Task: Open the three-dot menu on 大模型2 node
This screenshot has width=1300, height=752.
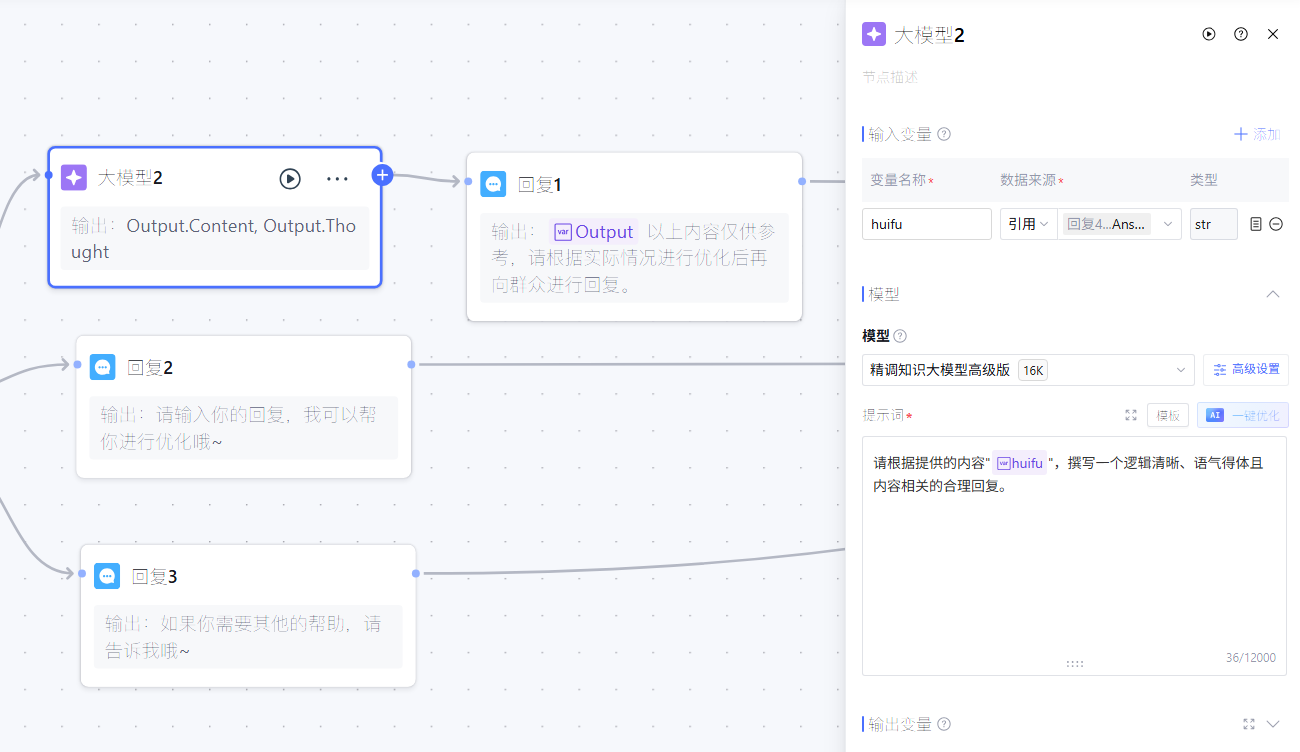Action: [337, 179]
